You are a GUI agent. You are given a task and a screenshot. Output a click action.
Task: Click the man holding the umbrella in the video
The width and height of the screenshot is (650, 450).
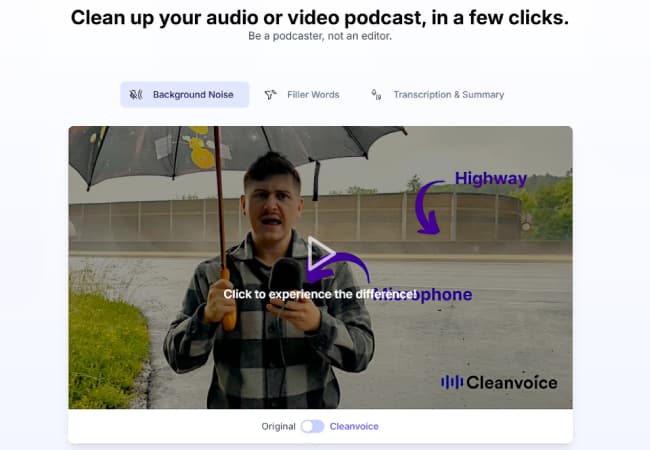(270, 300)
